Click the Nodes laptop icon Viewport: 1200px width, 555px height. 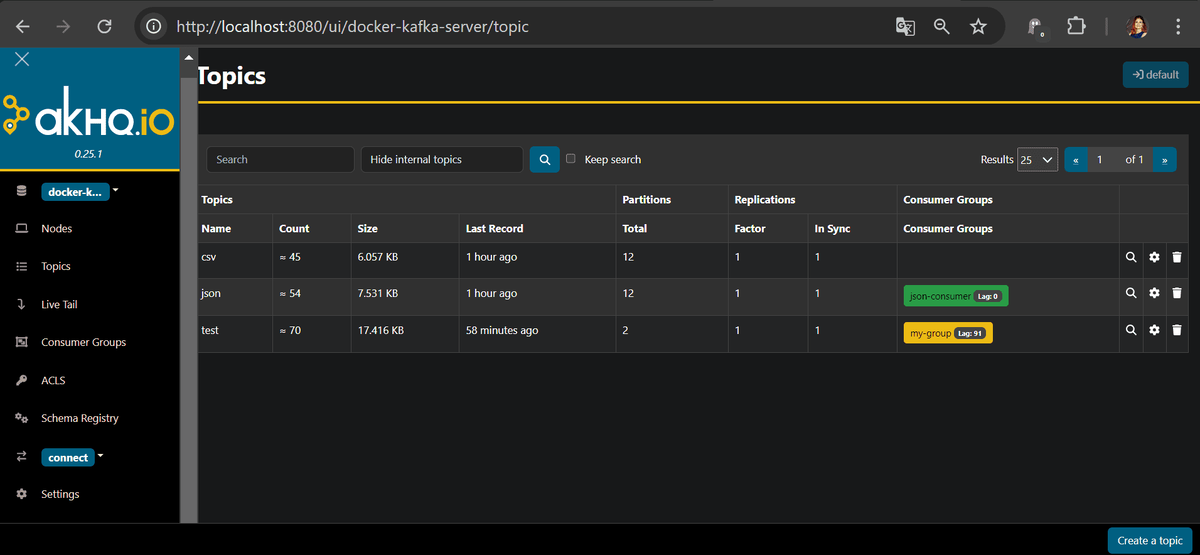pyautogui.click(x=22, y=229)
